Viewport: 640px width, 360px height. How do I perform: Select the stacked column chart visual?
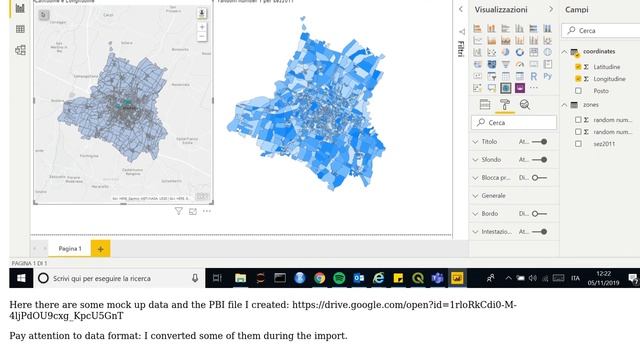point(491,28)
